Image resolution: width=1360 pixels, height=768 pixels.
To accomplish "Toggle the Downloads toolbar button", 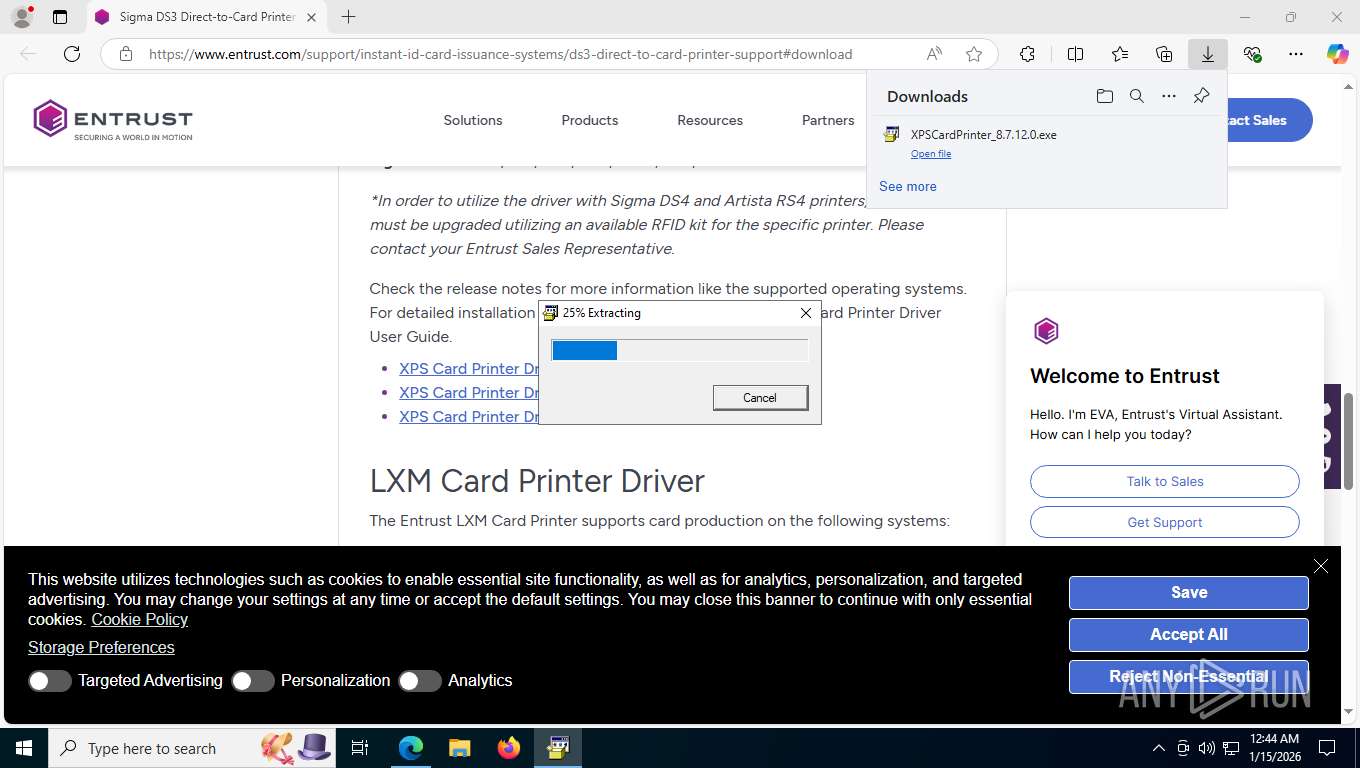I will (1208, 54).
